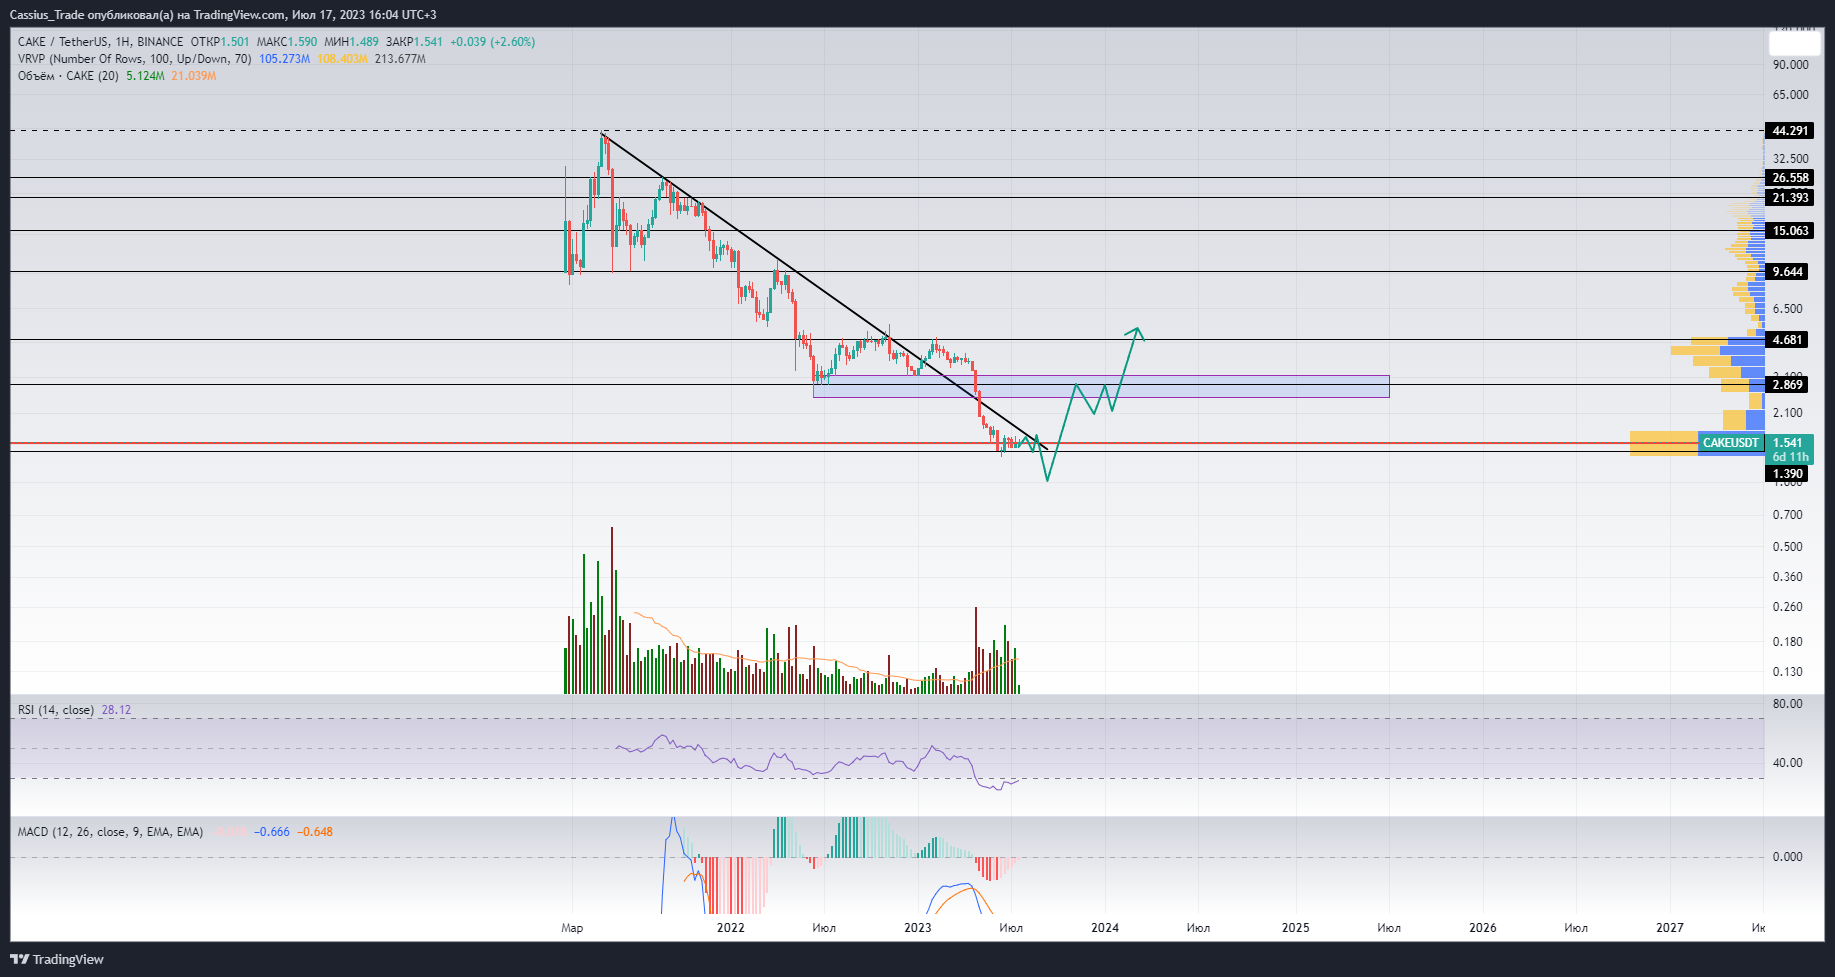Click the 15.063 price level label
The image size is (1835, 977).
pos(1789,231)
